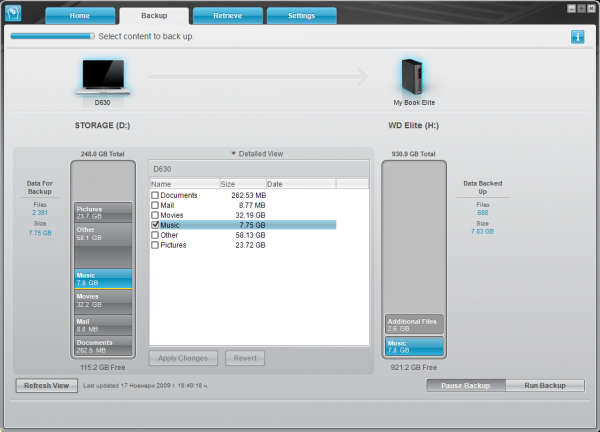Tick the Documents checkbox
Image resolution: width=600 pixels, height=432 pixels.
[x=155, y=195]
